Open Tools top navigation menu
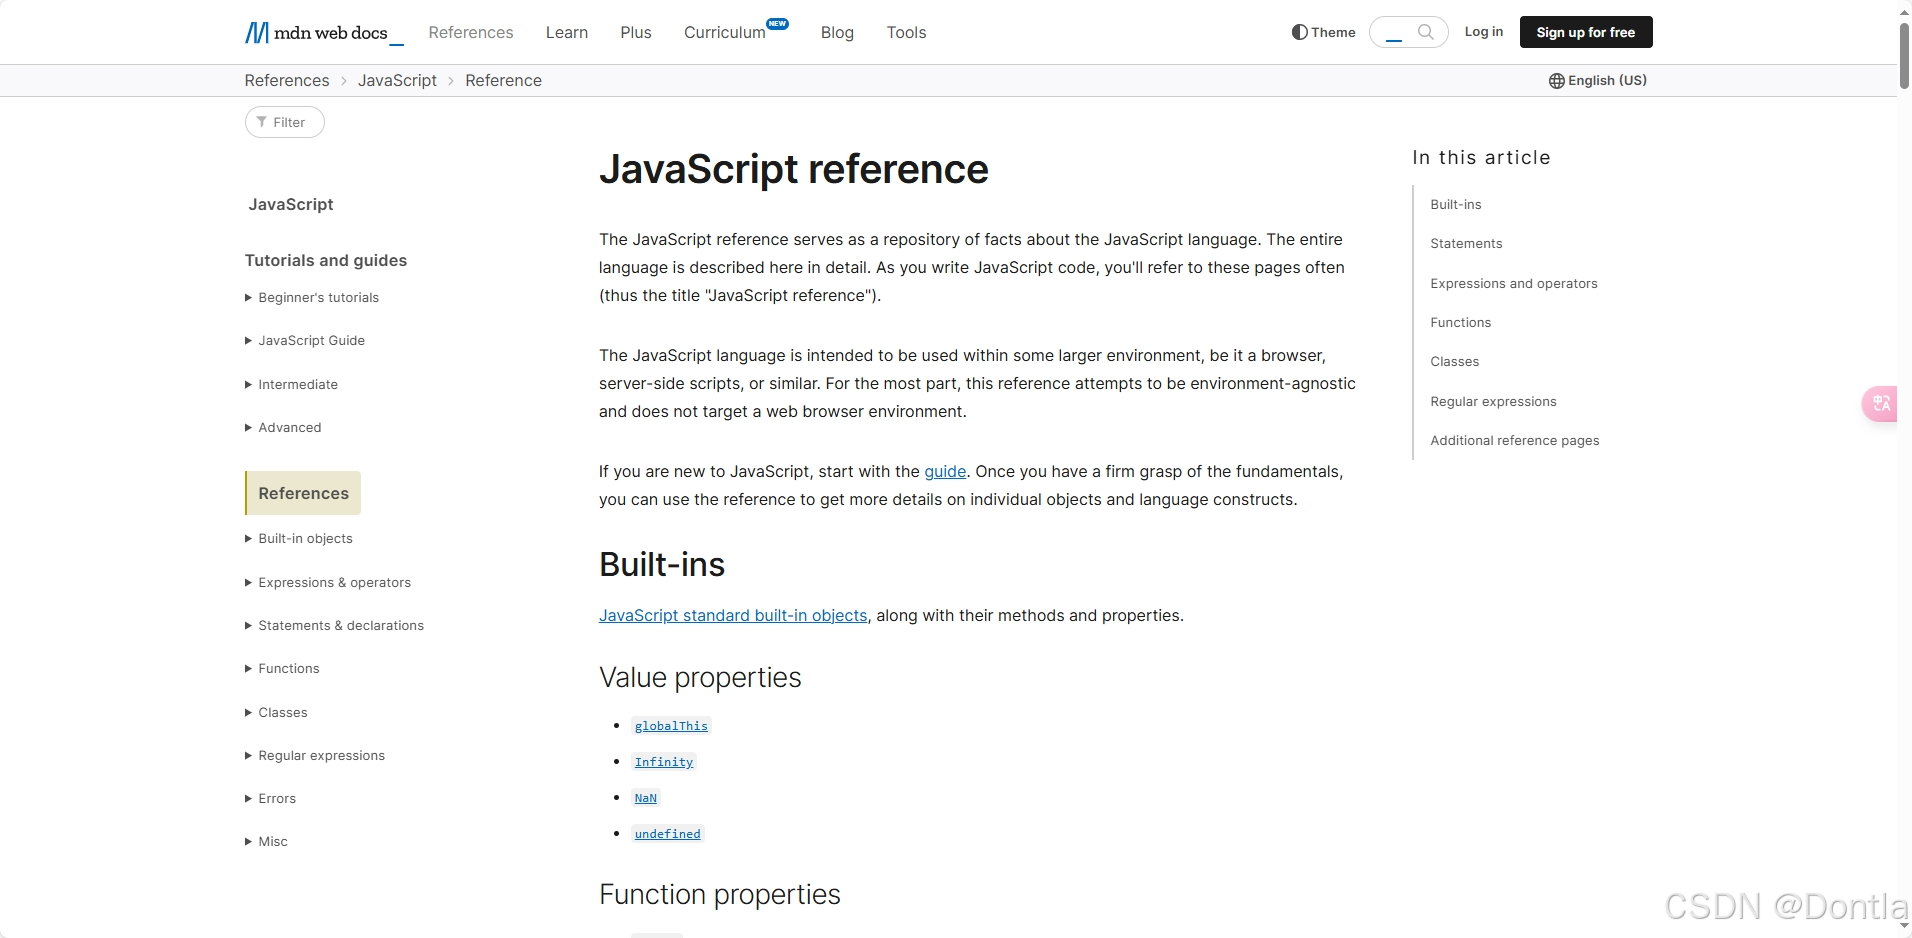This screenshot has height=938, width=1912. coord(906,33)
